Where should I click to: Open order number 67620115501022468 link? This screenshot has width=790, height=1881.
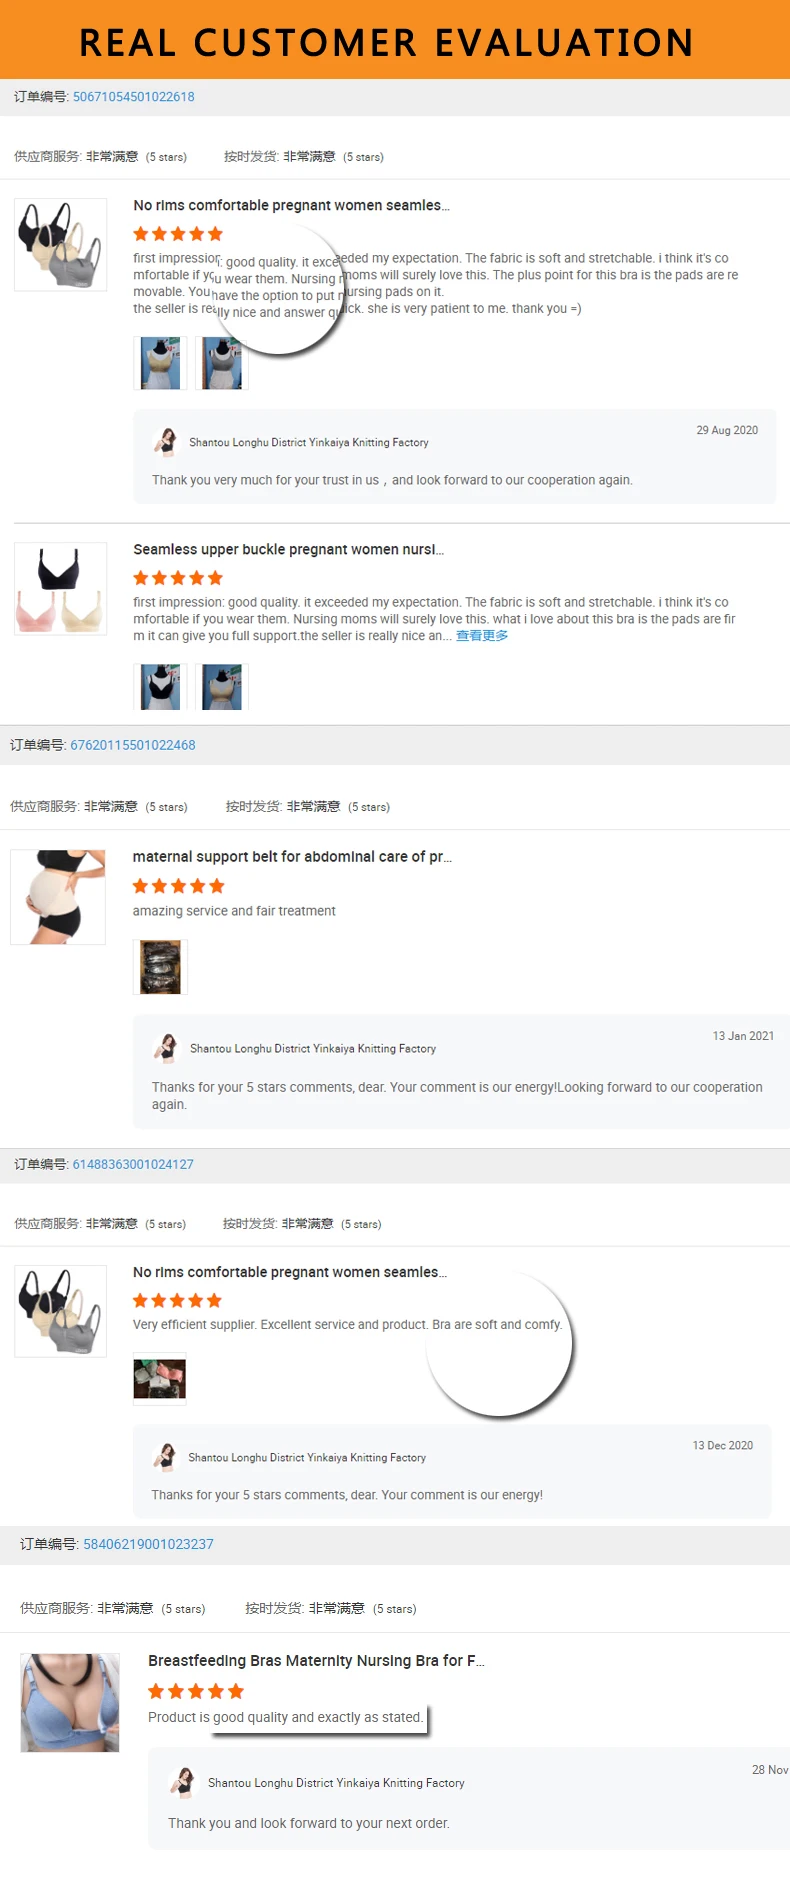click(133, 745)
